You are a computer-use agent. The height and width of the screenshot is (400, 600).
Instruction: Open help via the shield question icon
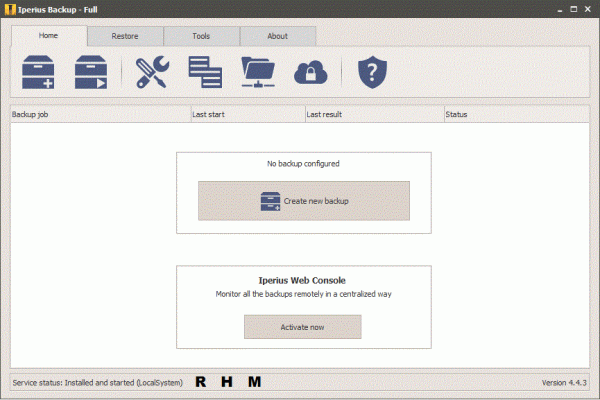click(x=372, y=72)
